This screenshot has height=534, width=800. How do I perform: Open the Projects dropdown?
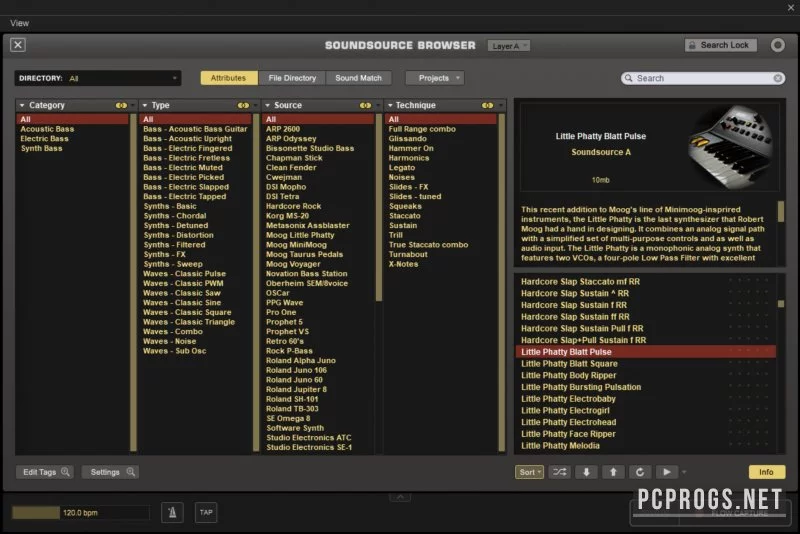435,78
